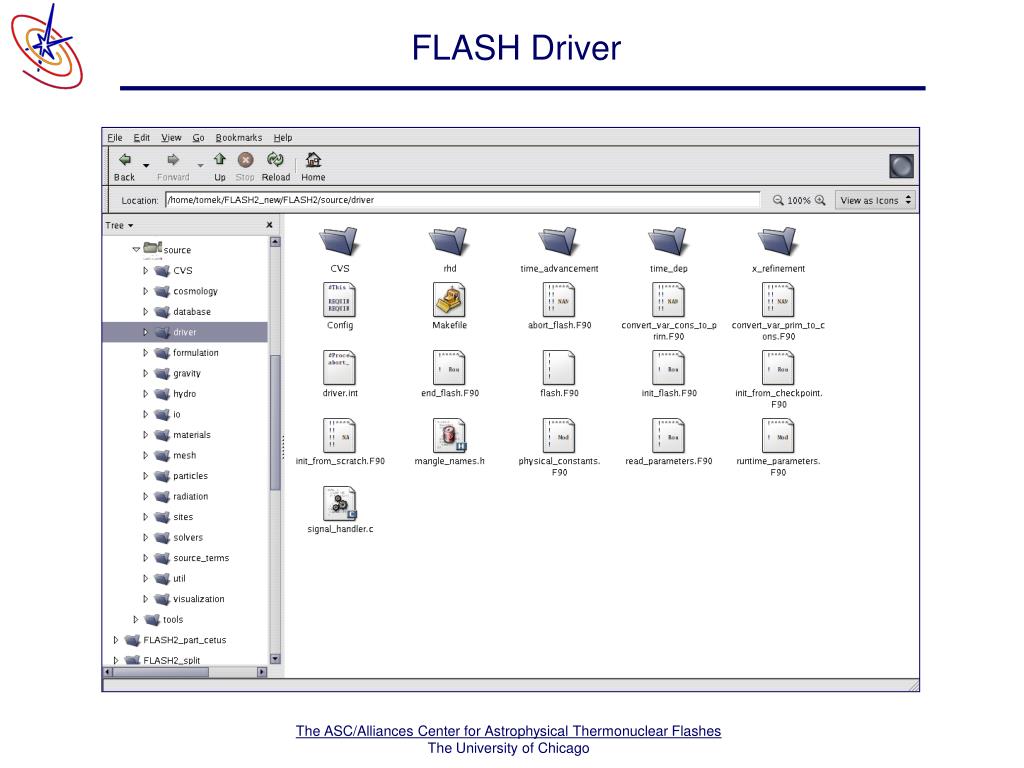Expand the driver tree node

[146, 332]
